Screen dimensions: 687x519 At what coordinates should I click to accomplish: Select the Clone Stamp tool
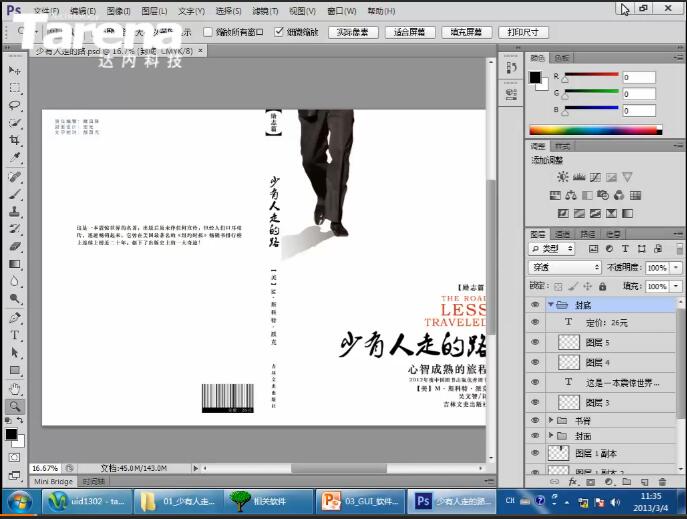pos(14,212)
